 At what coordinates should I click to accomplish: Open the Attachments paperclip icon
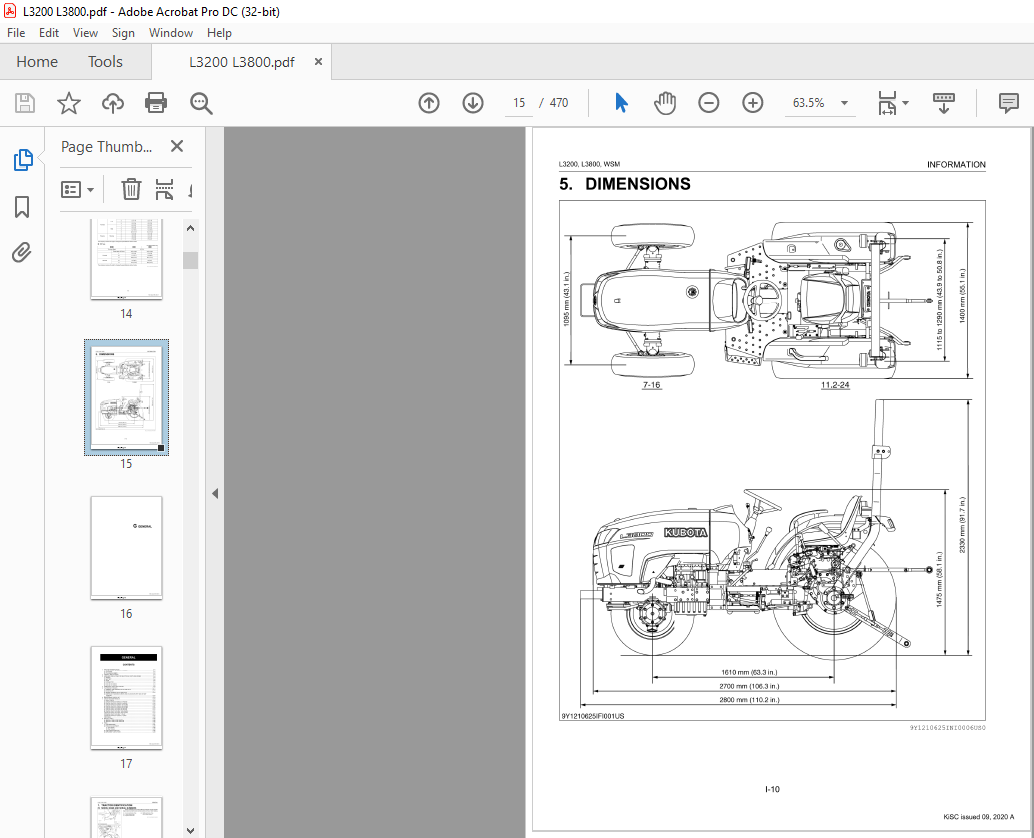click(22, 253)
